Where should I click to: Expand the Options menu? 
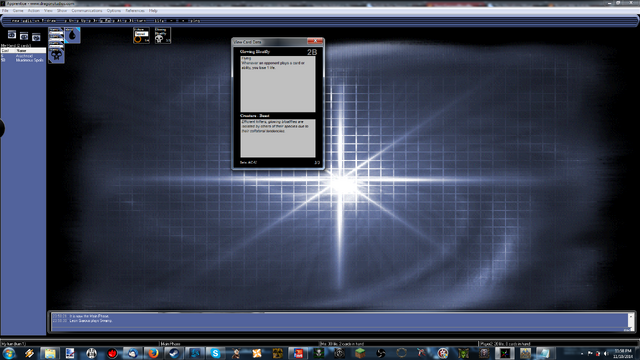(114, 11)
